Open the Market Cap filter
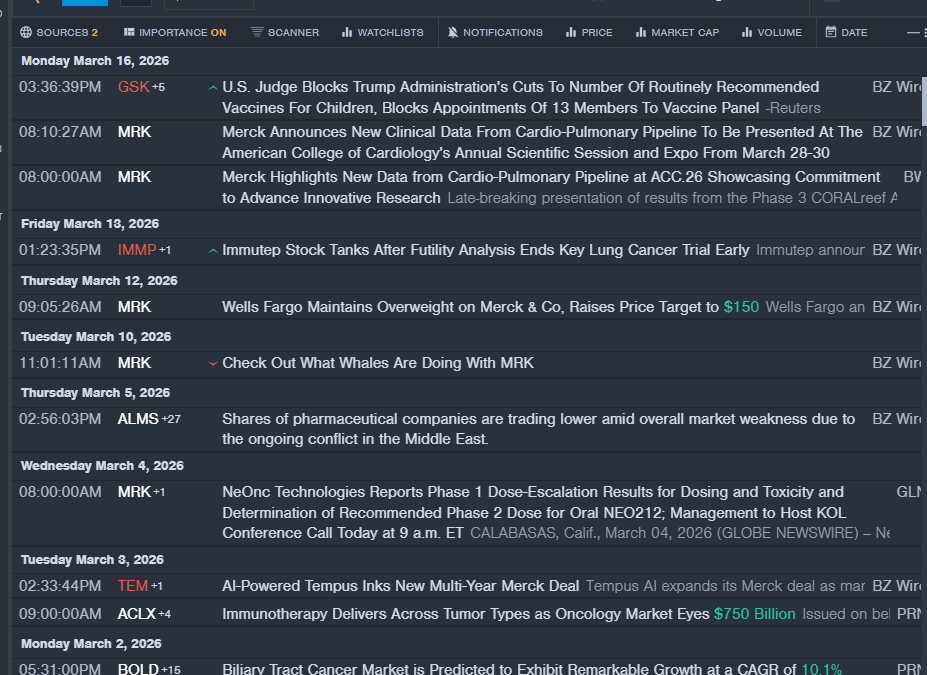Viewport: 927px width, 675px height. [x=677, y=32]
